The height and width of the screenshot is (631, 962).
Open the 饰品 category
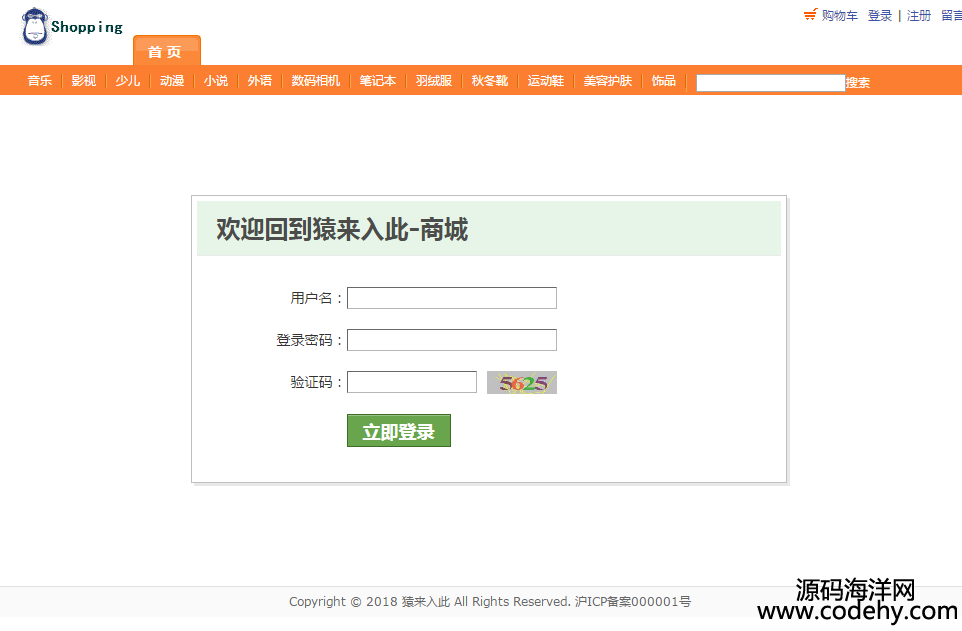pyautogui.click(x=663, y=81)
